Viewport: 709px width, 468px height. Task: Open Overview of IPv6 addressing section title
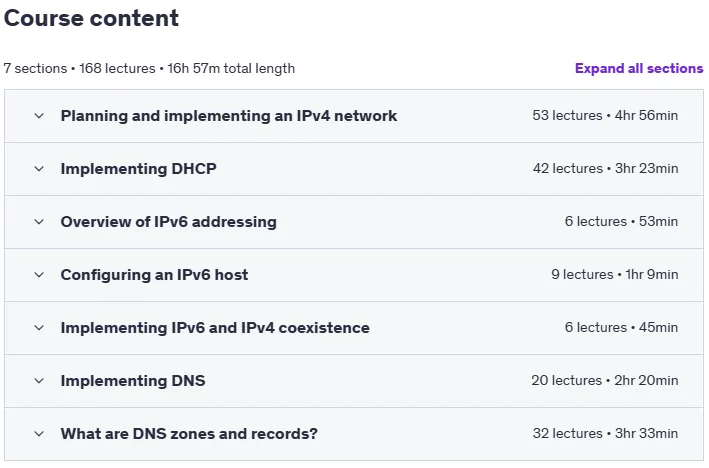click(169, 222)
